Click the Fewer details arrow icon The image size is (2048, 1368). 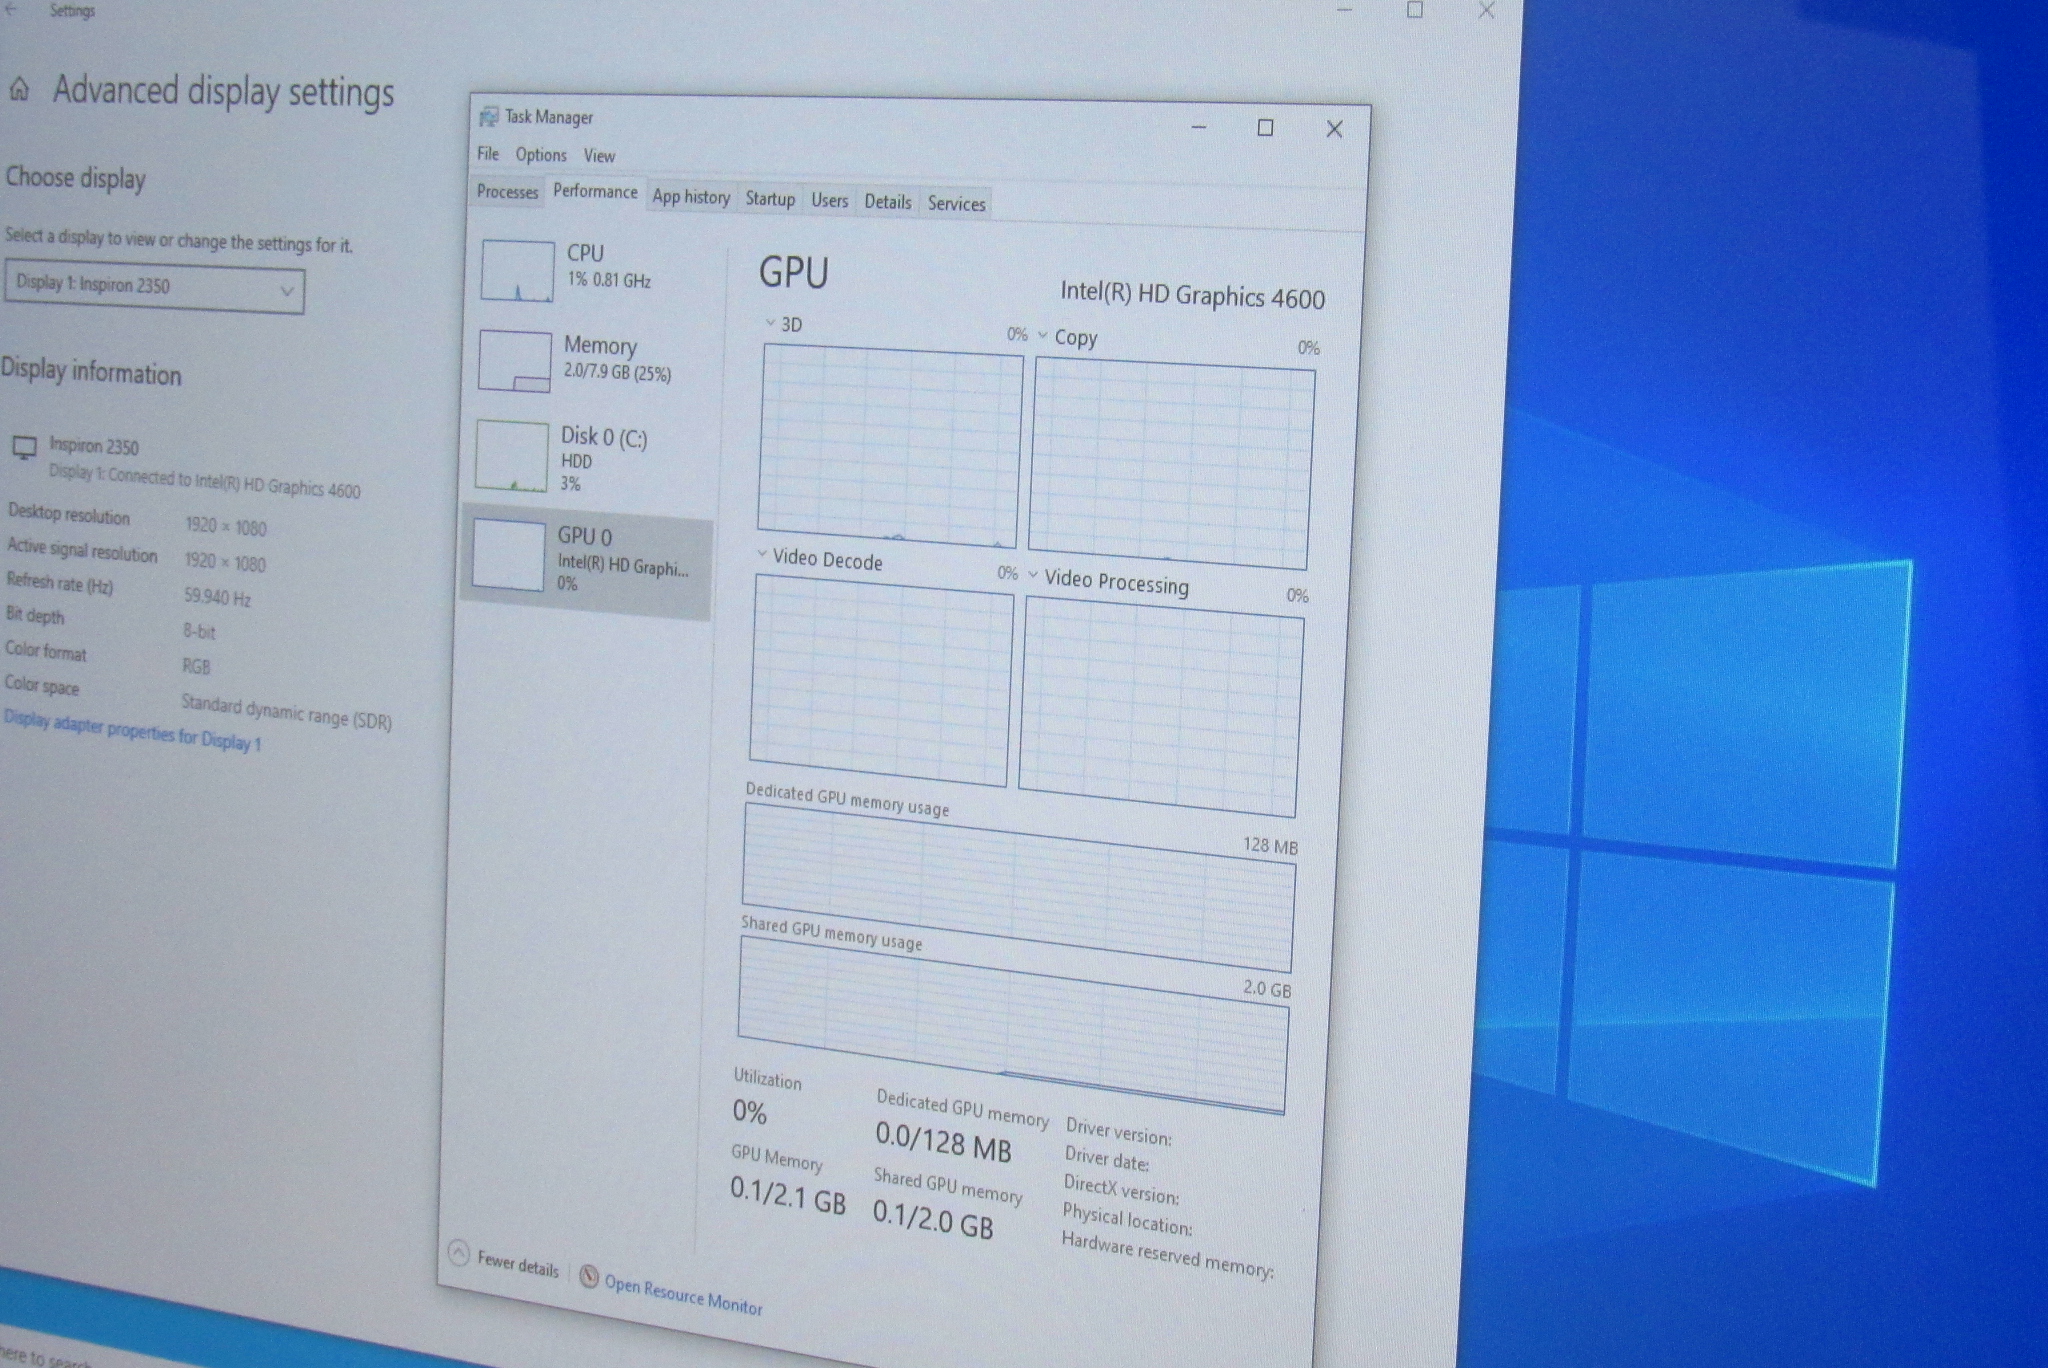coord(458,1253)
